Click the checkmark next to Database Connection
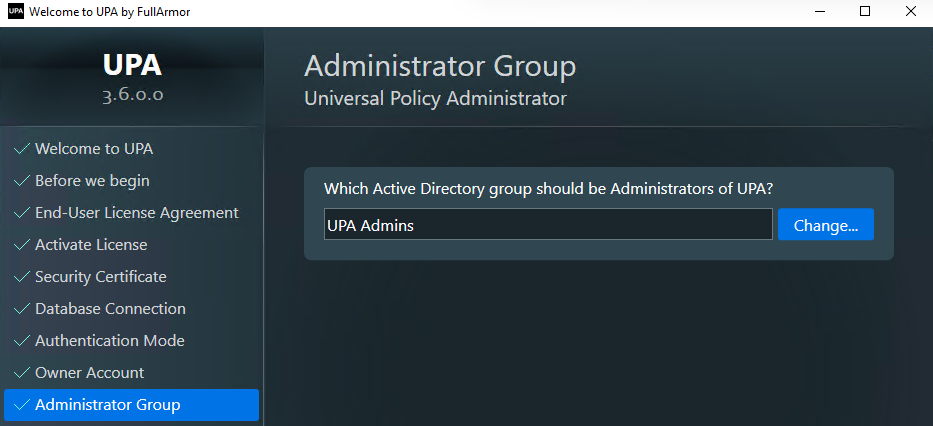Viewport: 933px width, 426px height. tap(20, 309)
